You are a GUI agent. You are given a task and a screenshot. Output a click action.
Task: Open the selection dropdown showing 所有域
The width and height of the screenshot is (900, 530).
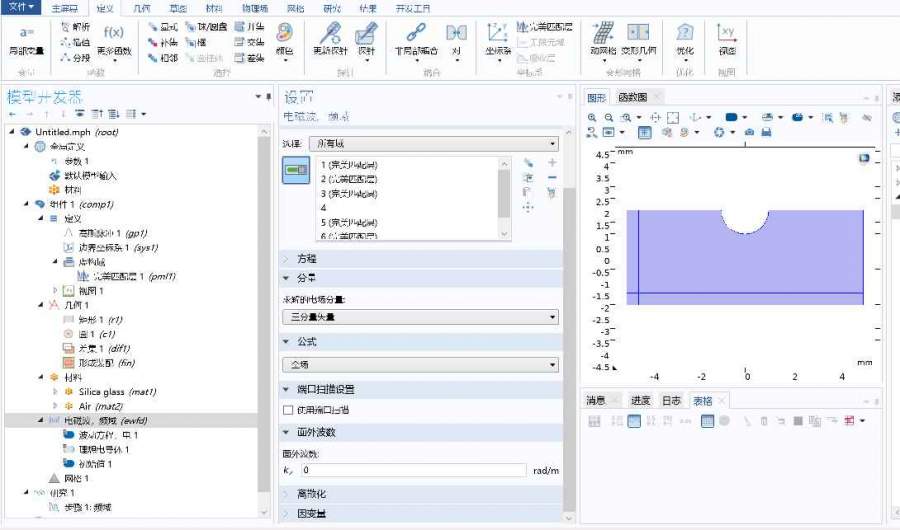pos(432,144)
